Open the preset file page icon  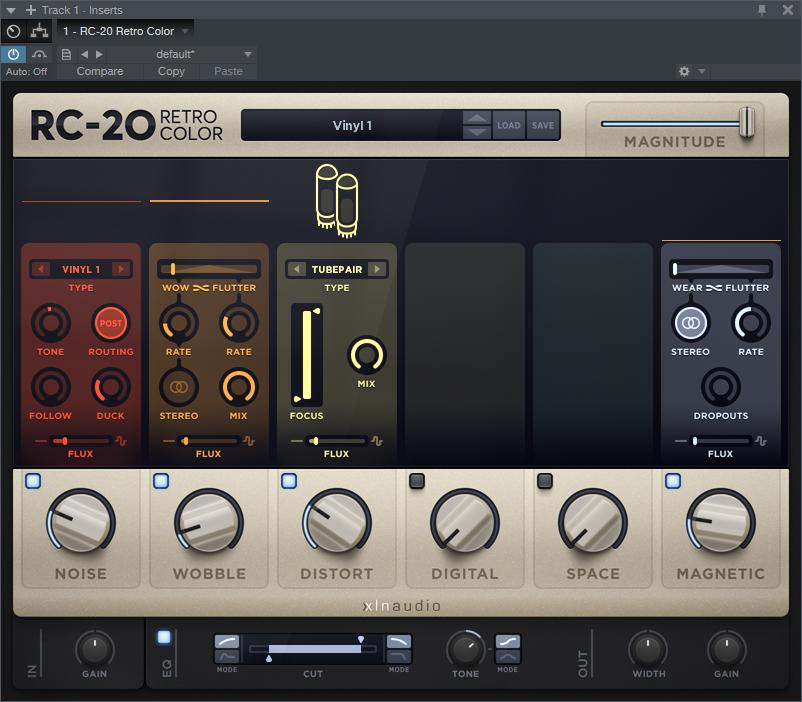point(66,54)
